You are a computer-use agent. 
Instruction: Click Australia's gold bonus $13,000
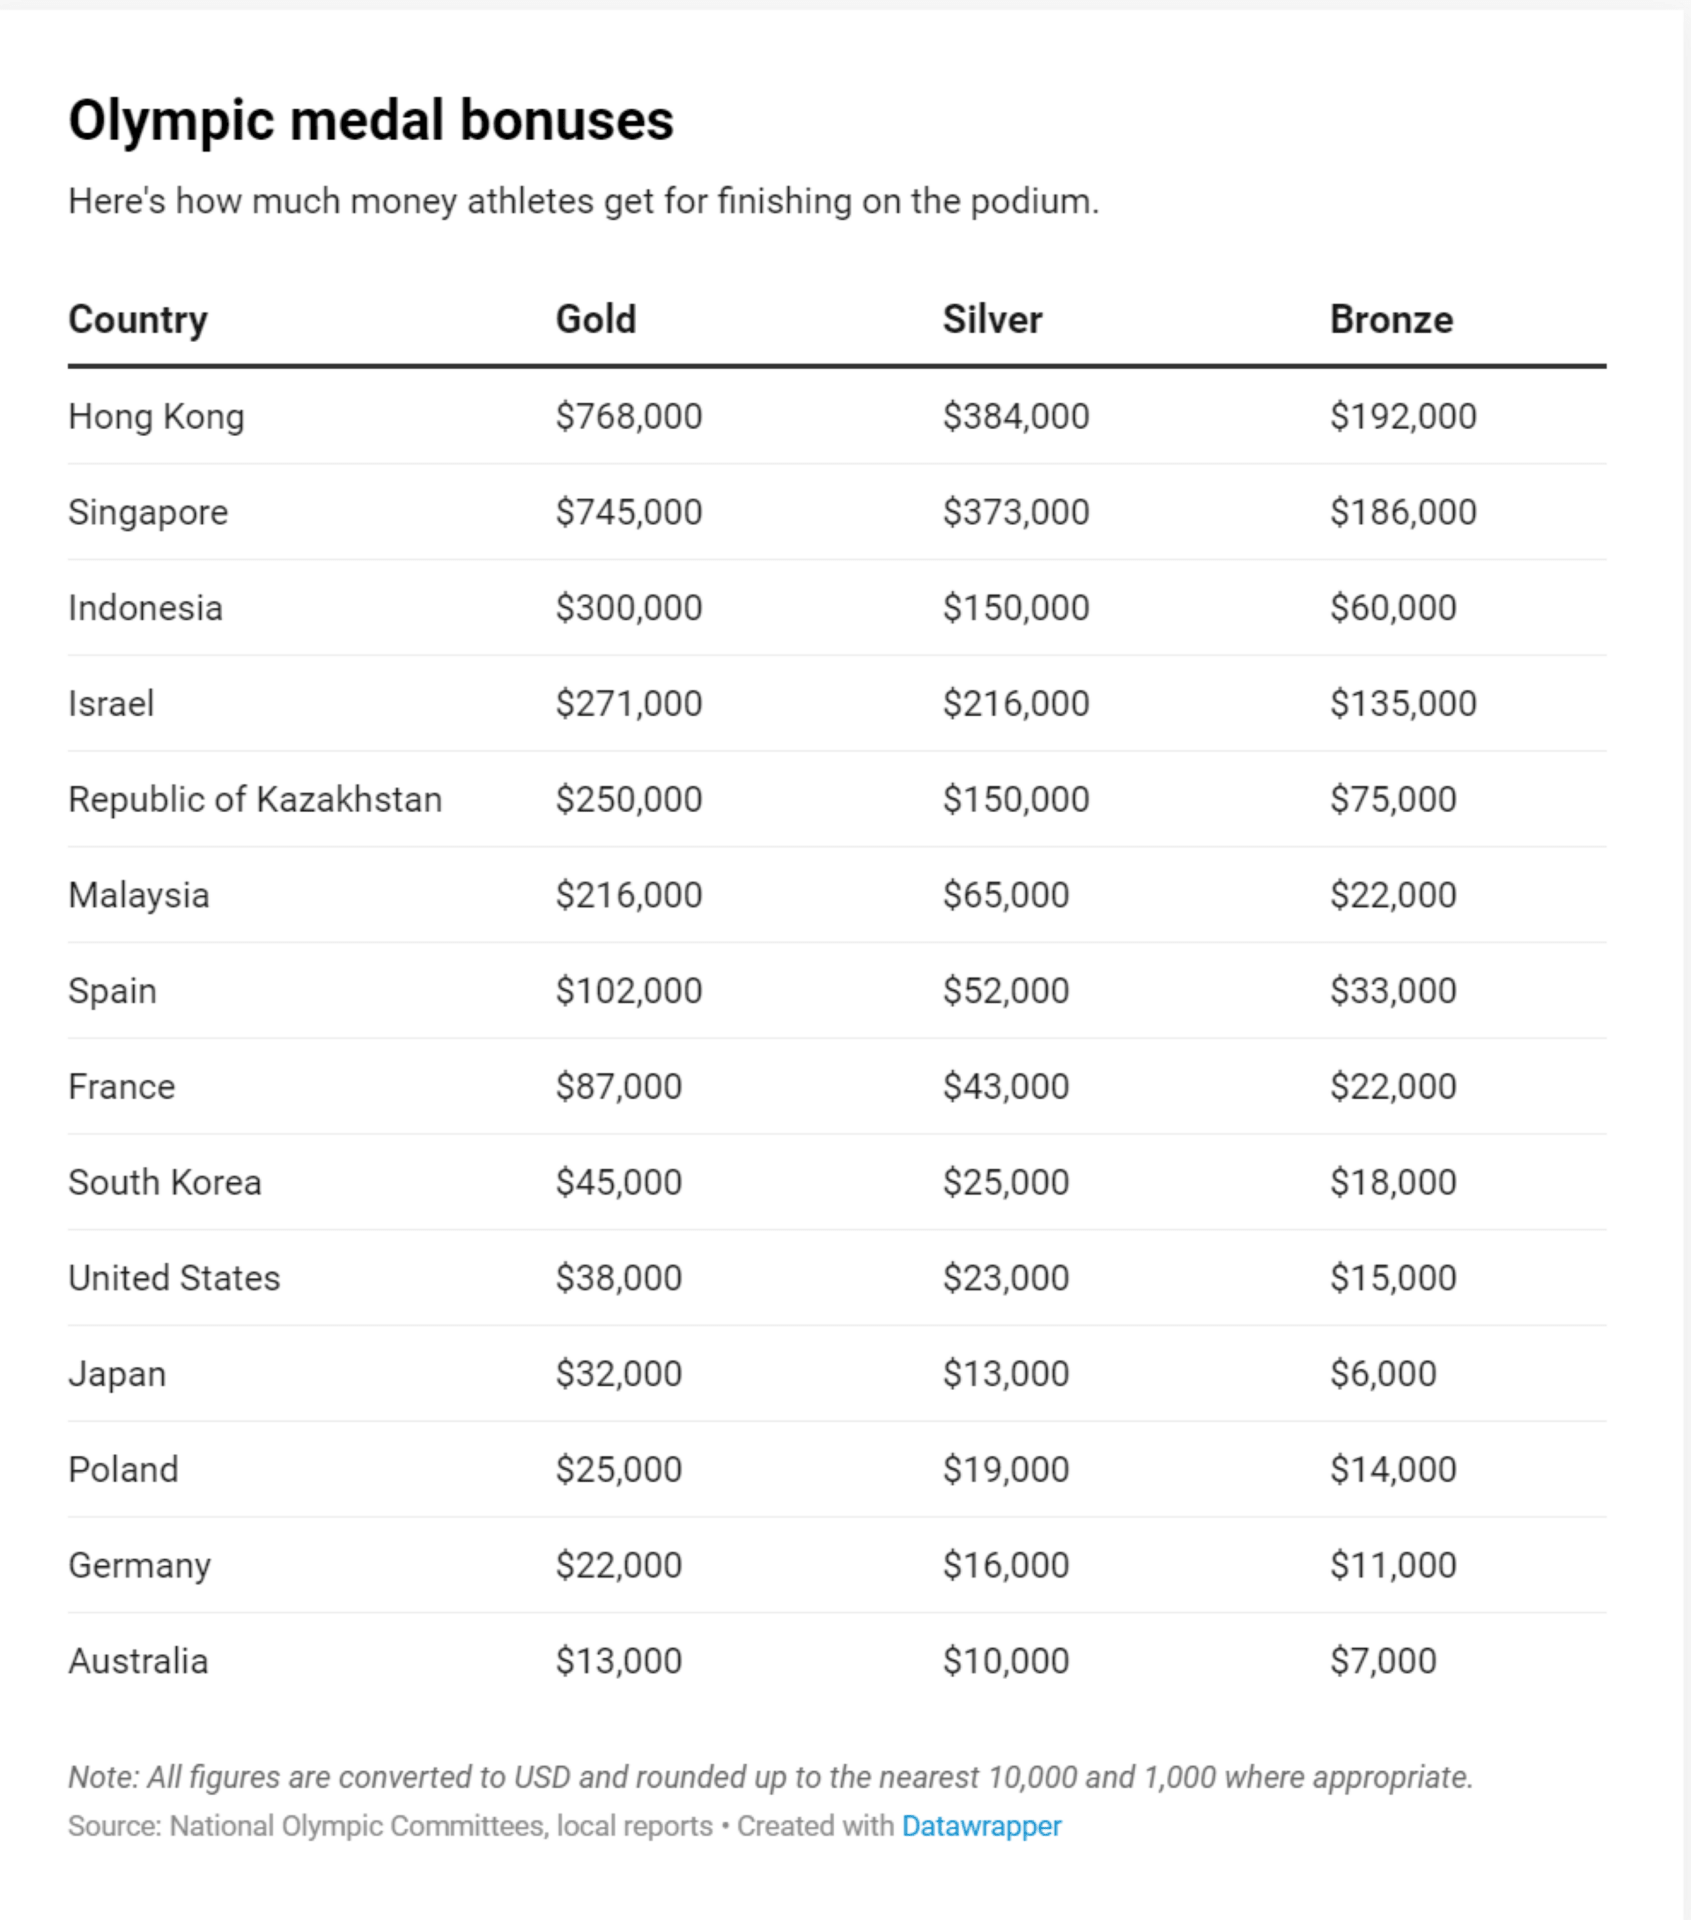(x=619, y=1661)
